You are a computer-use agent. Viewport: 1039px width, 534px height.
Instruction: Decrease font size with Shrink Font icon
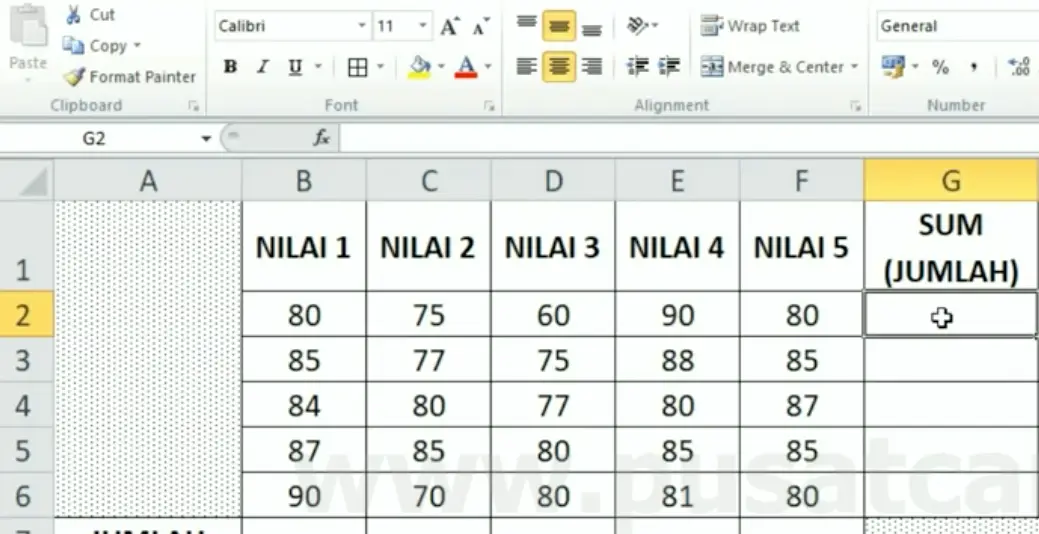click(x=480, y=27)
